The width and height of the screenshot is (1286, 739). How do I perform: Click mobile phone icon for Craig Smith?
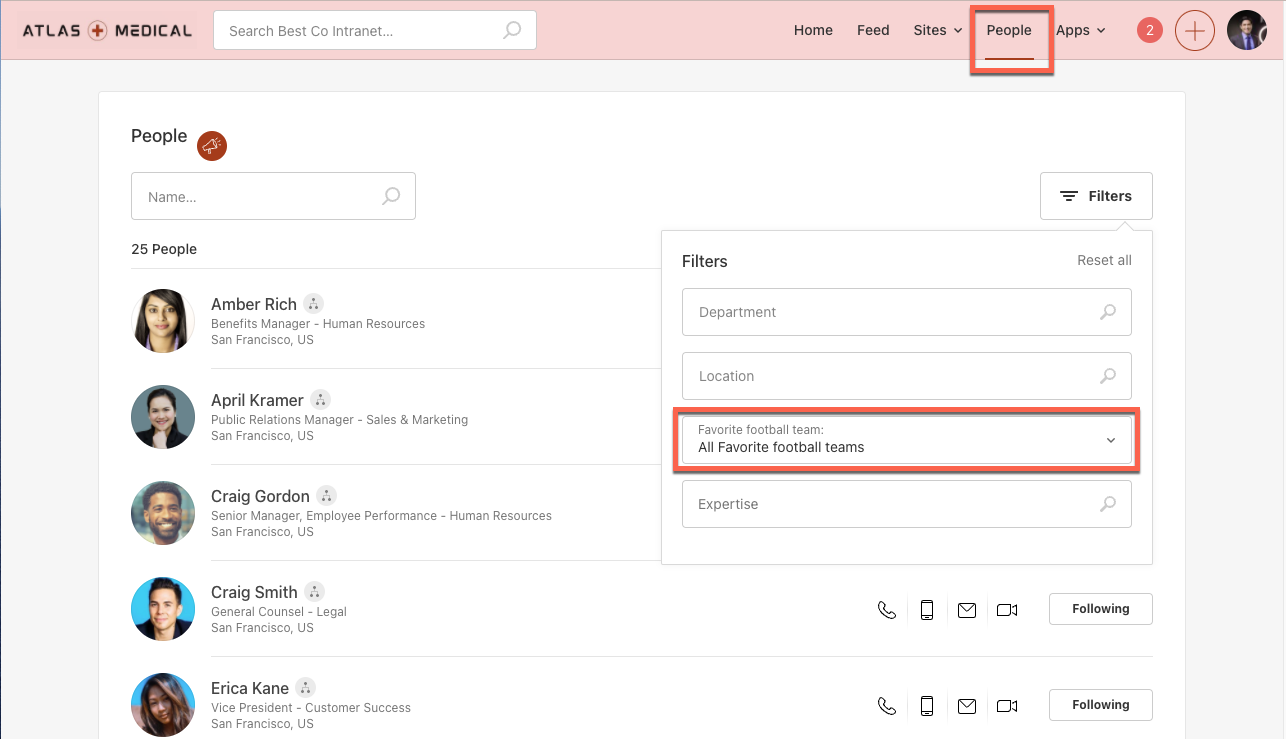tap(927, 610)
